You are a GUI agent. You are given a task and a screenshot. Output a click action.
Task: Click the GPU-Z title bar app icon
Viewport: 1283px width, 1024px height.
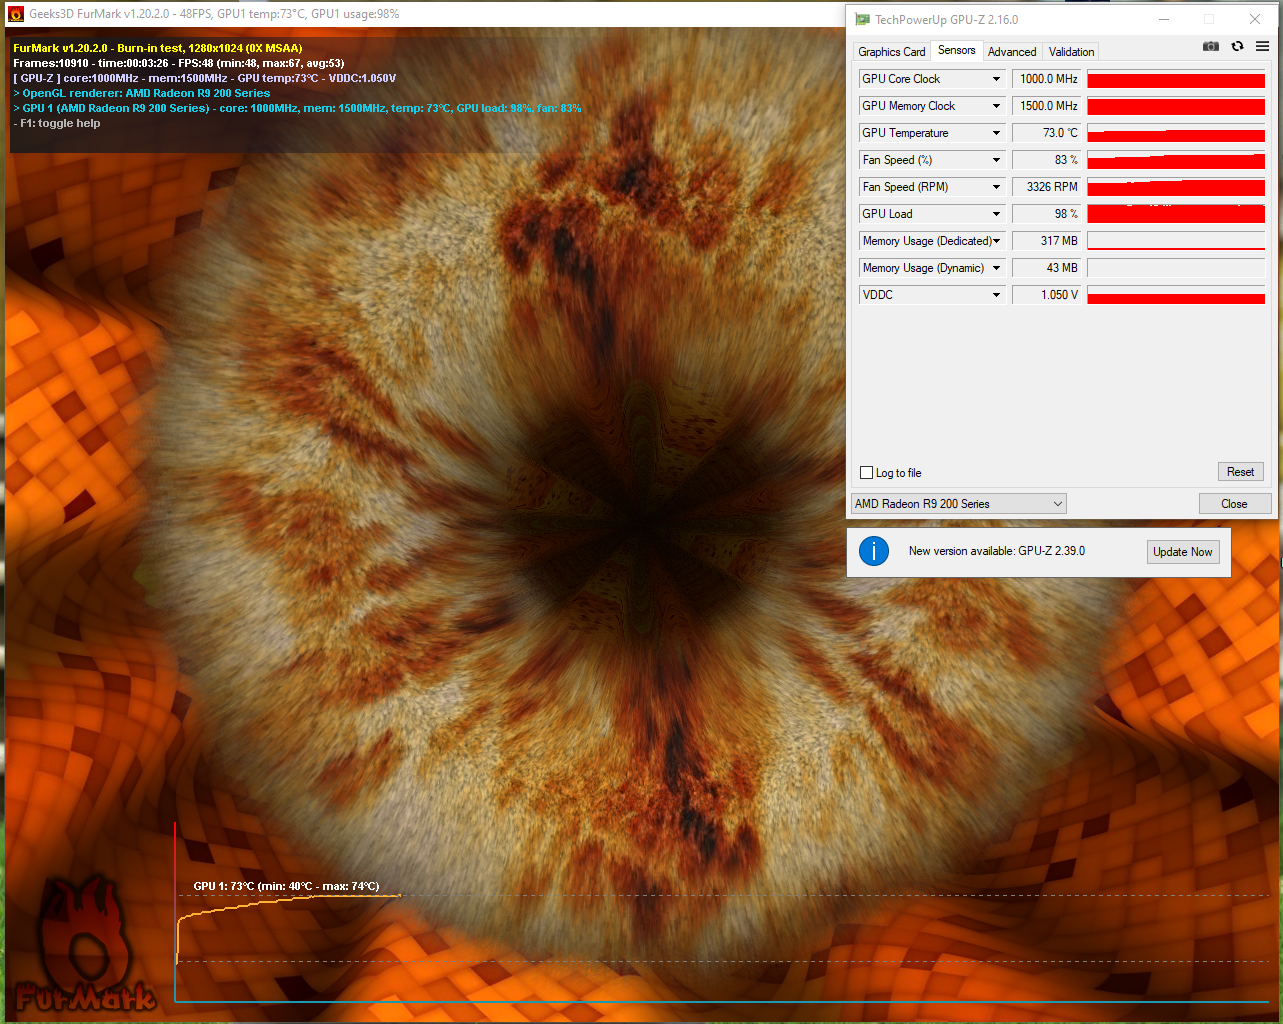click(x=862, y=19)
